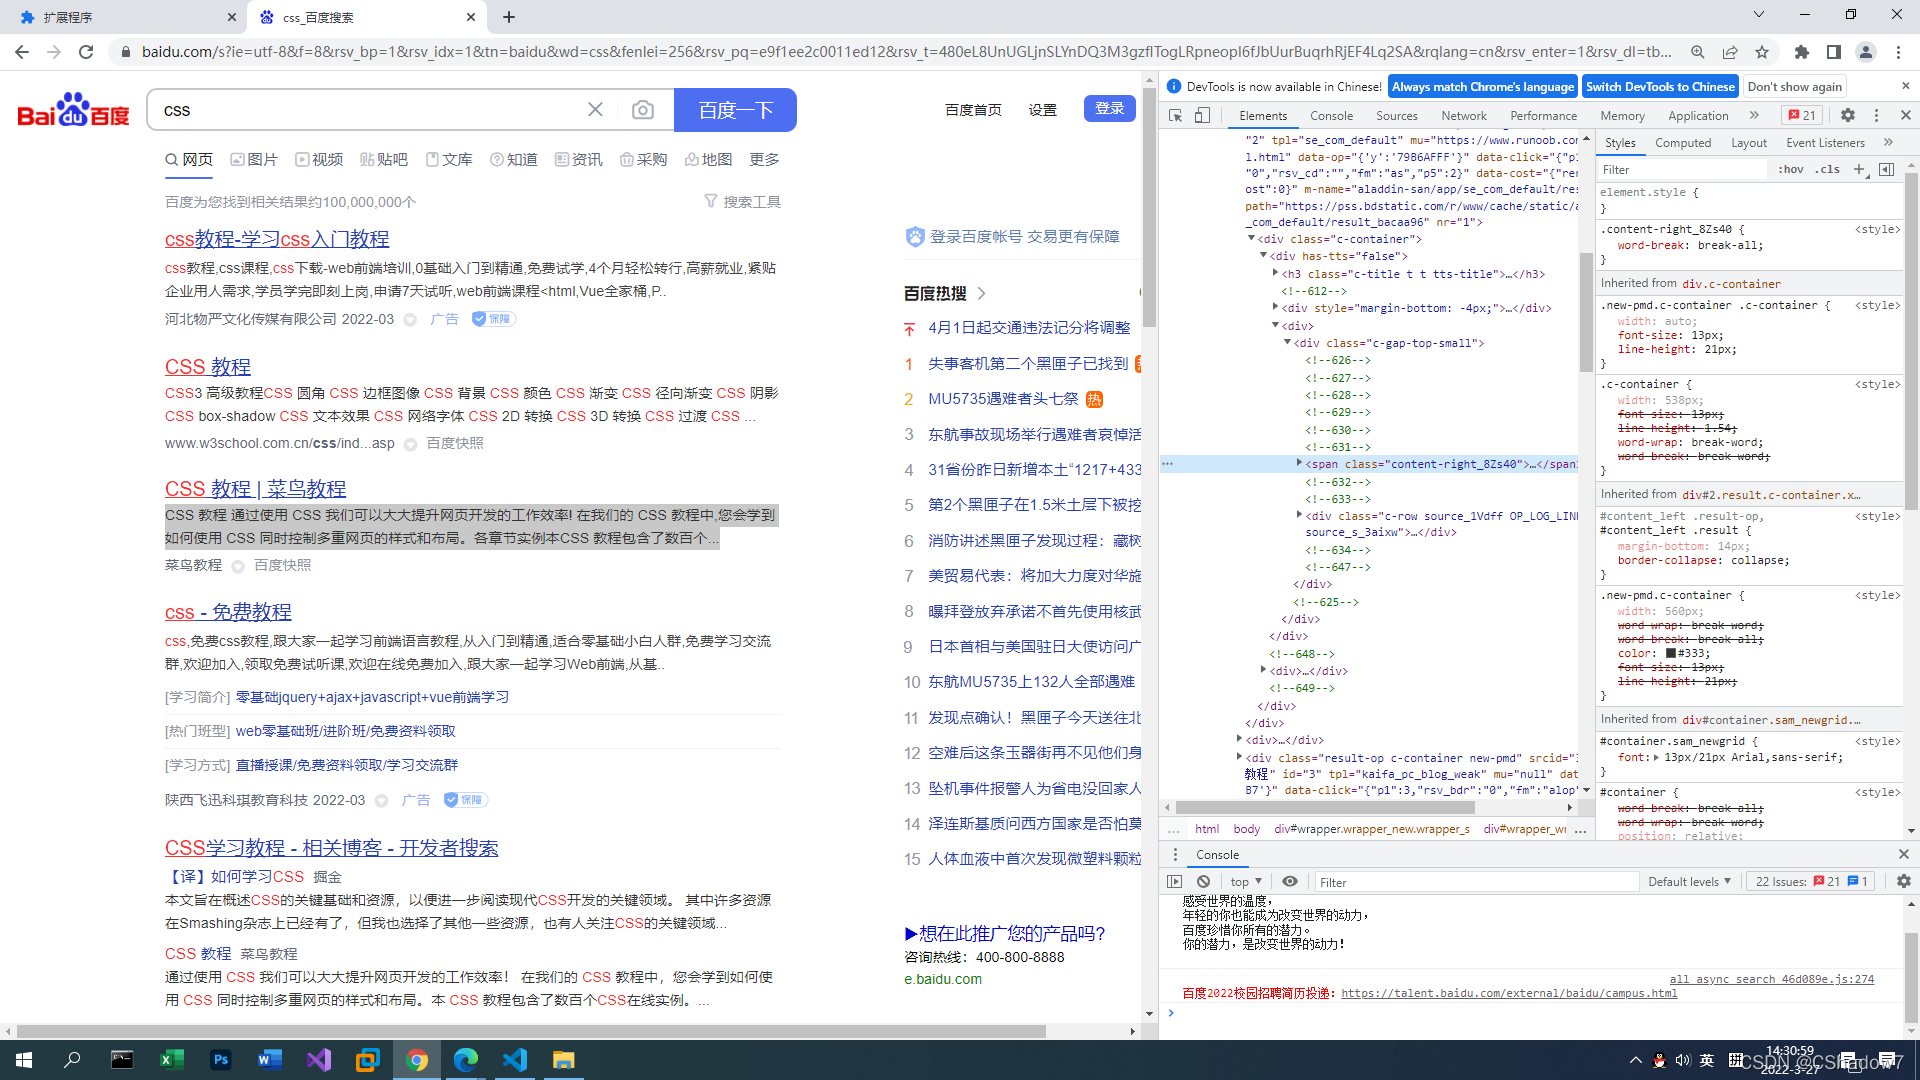The width and height of the screenshot is (1920, 1080).
Task: Click the red 21 errors badge in DevTools toolbar
Action: coord(1803,116)
